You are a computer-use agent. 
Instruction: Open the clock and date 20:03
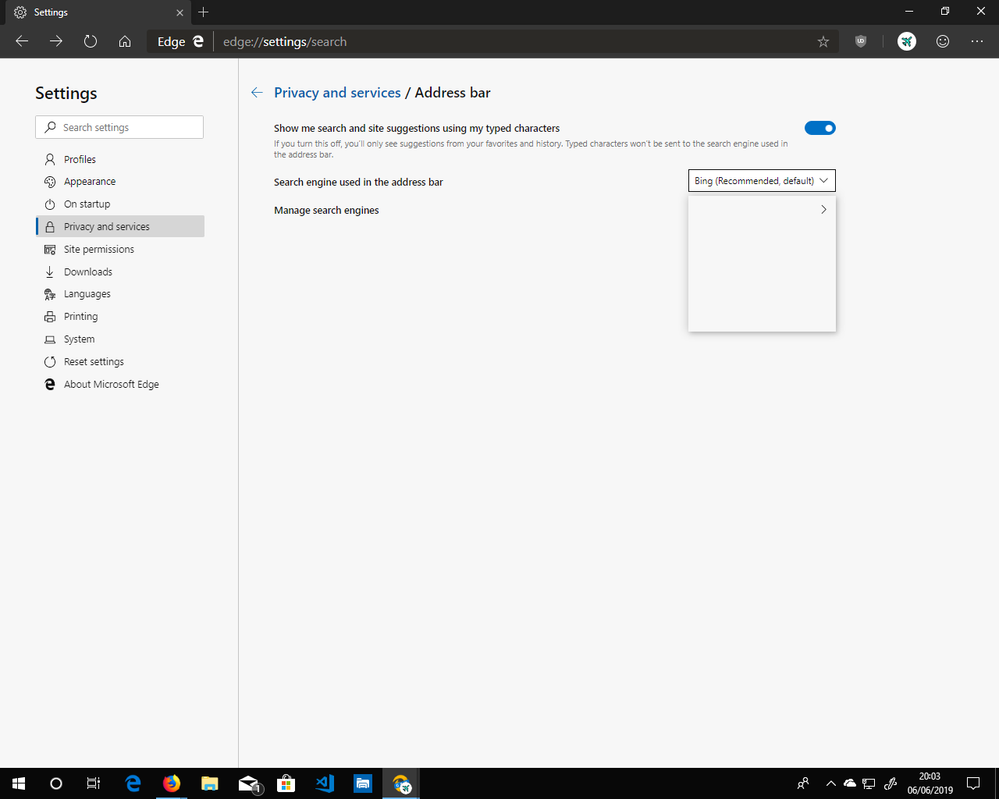click(930, 783)
